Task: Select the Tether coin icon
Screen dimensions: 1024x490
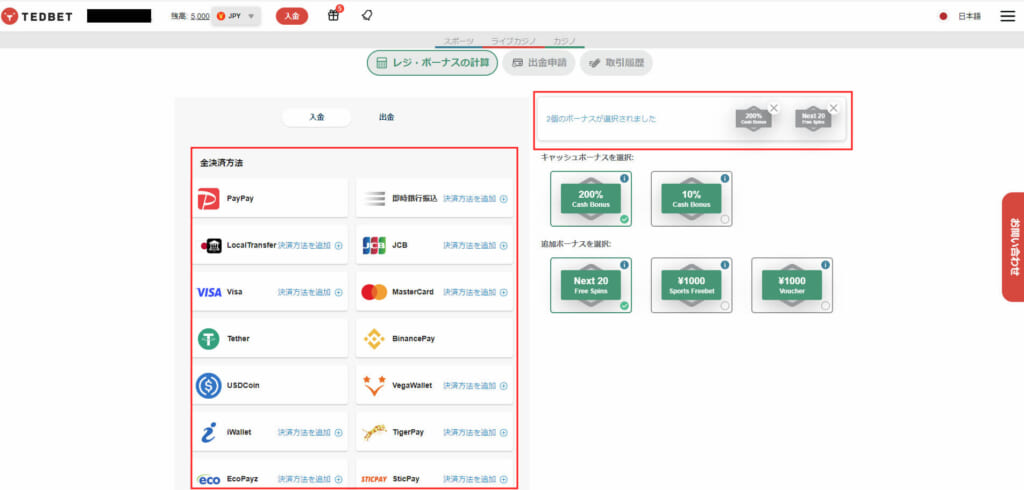Action: tap(208, 339)
